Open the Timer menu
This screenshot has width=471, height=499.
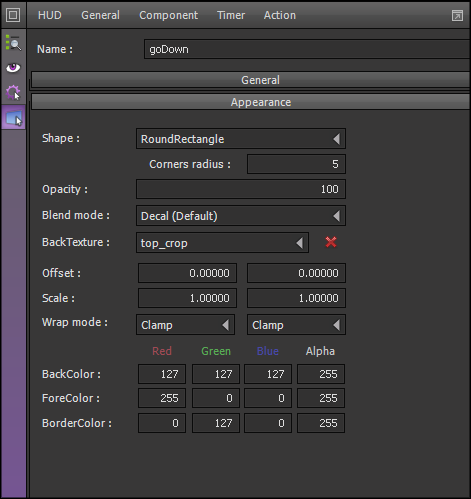pos(231,15)
